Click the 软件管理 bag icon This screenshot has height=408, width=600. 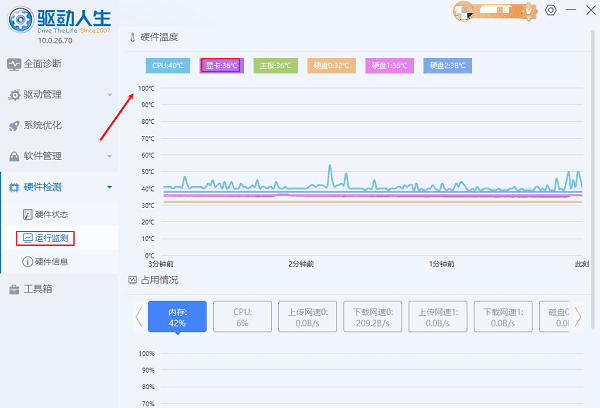click(14, 156)
